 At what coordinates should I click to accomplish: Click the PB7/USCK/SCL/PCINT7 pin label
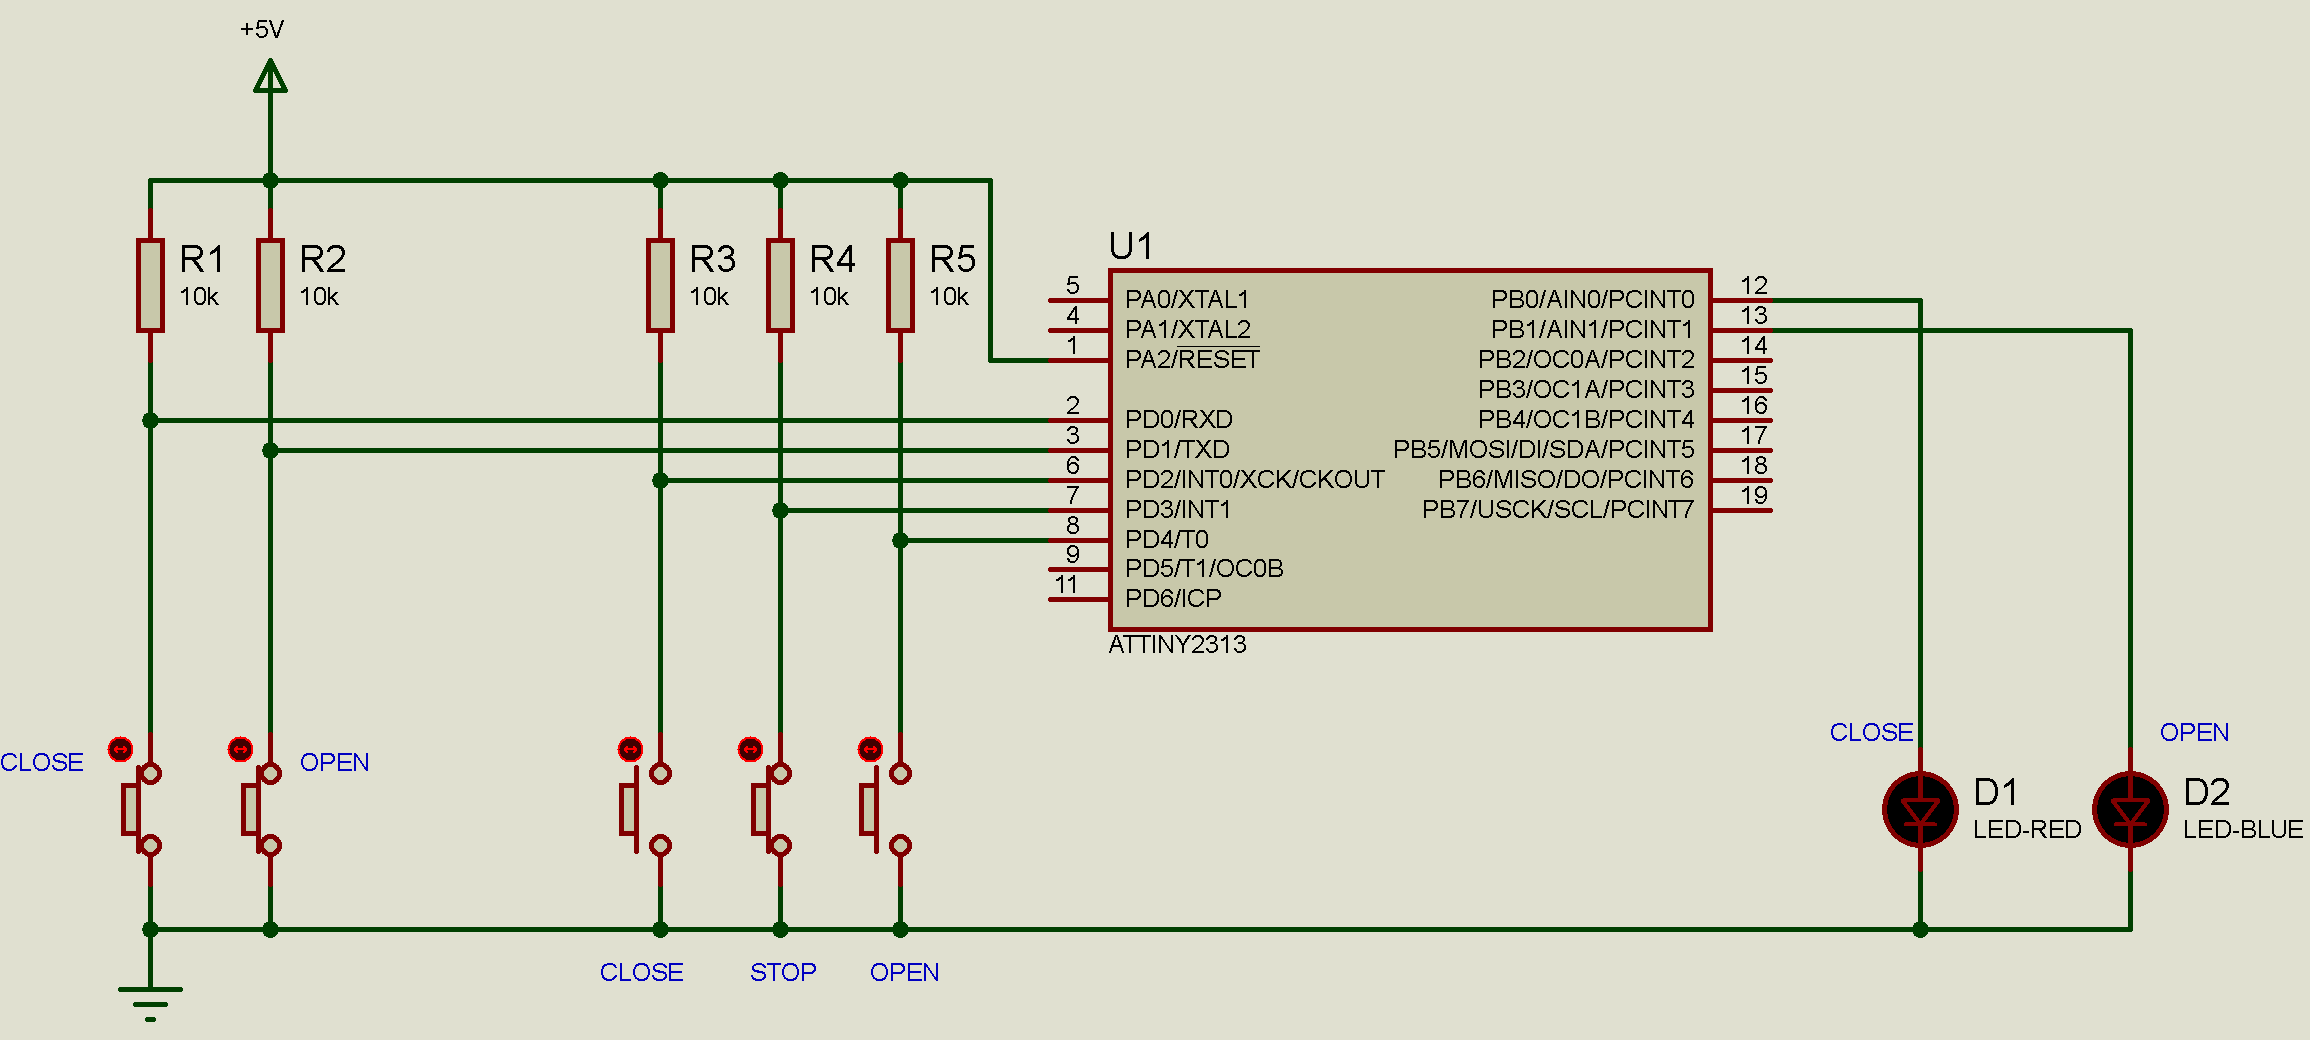click(1558, 509)
